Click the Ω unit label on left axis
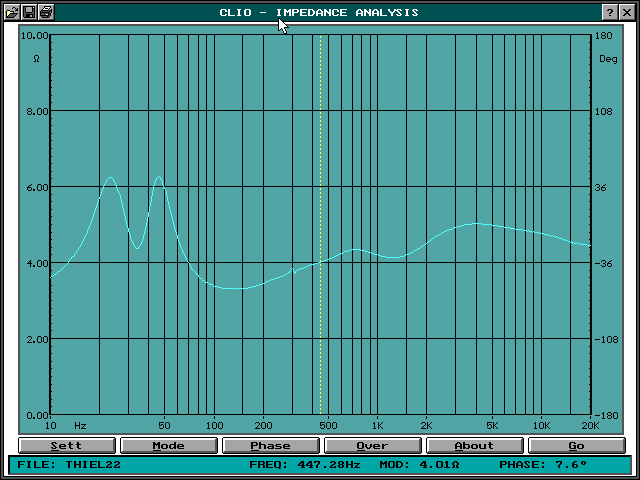640x480 pixels. pyautogui.click(x=36, y=59)
